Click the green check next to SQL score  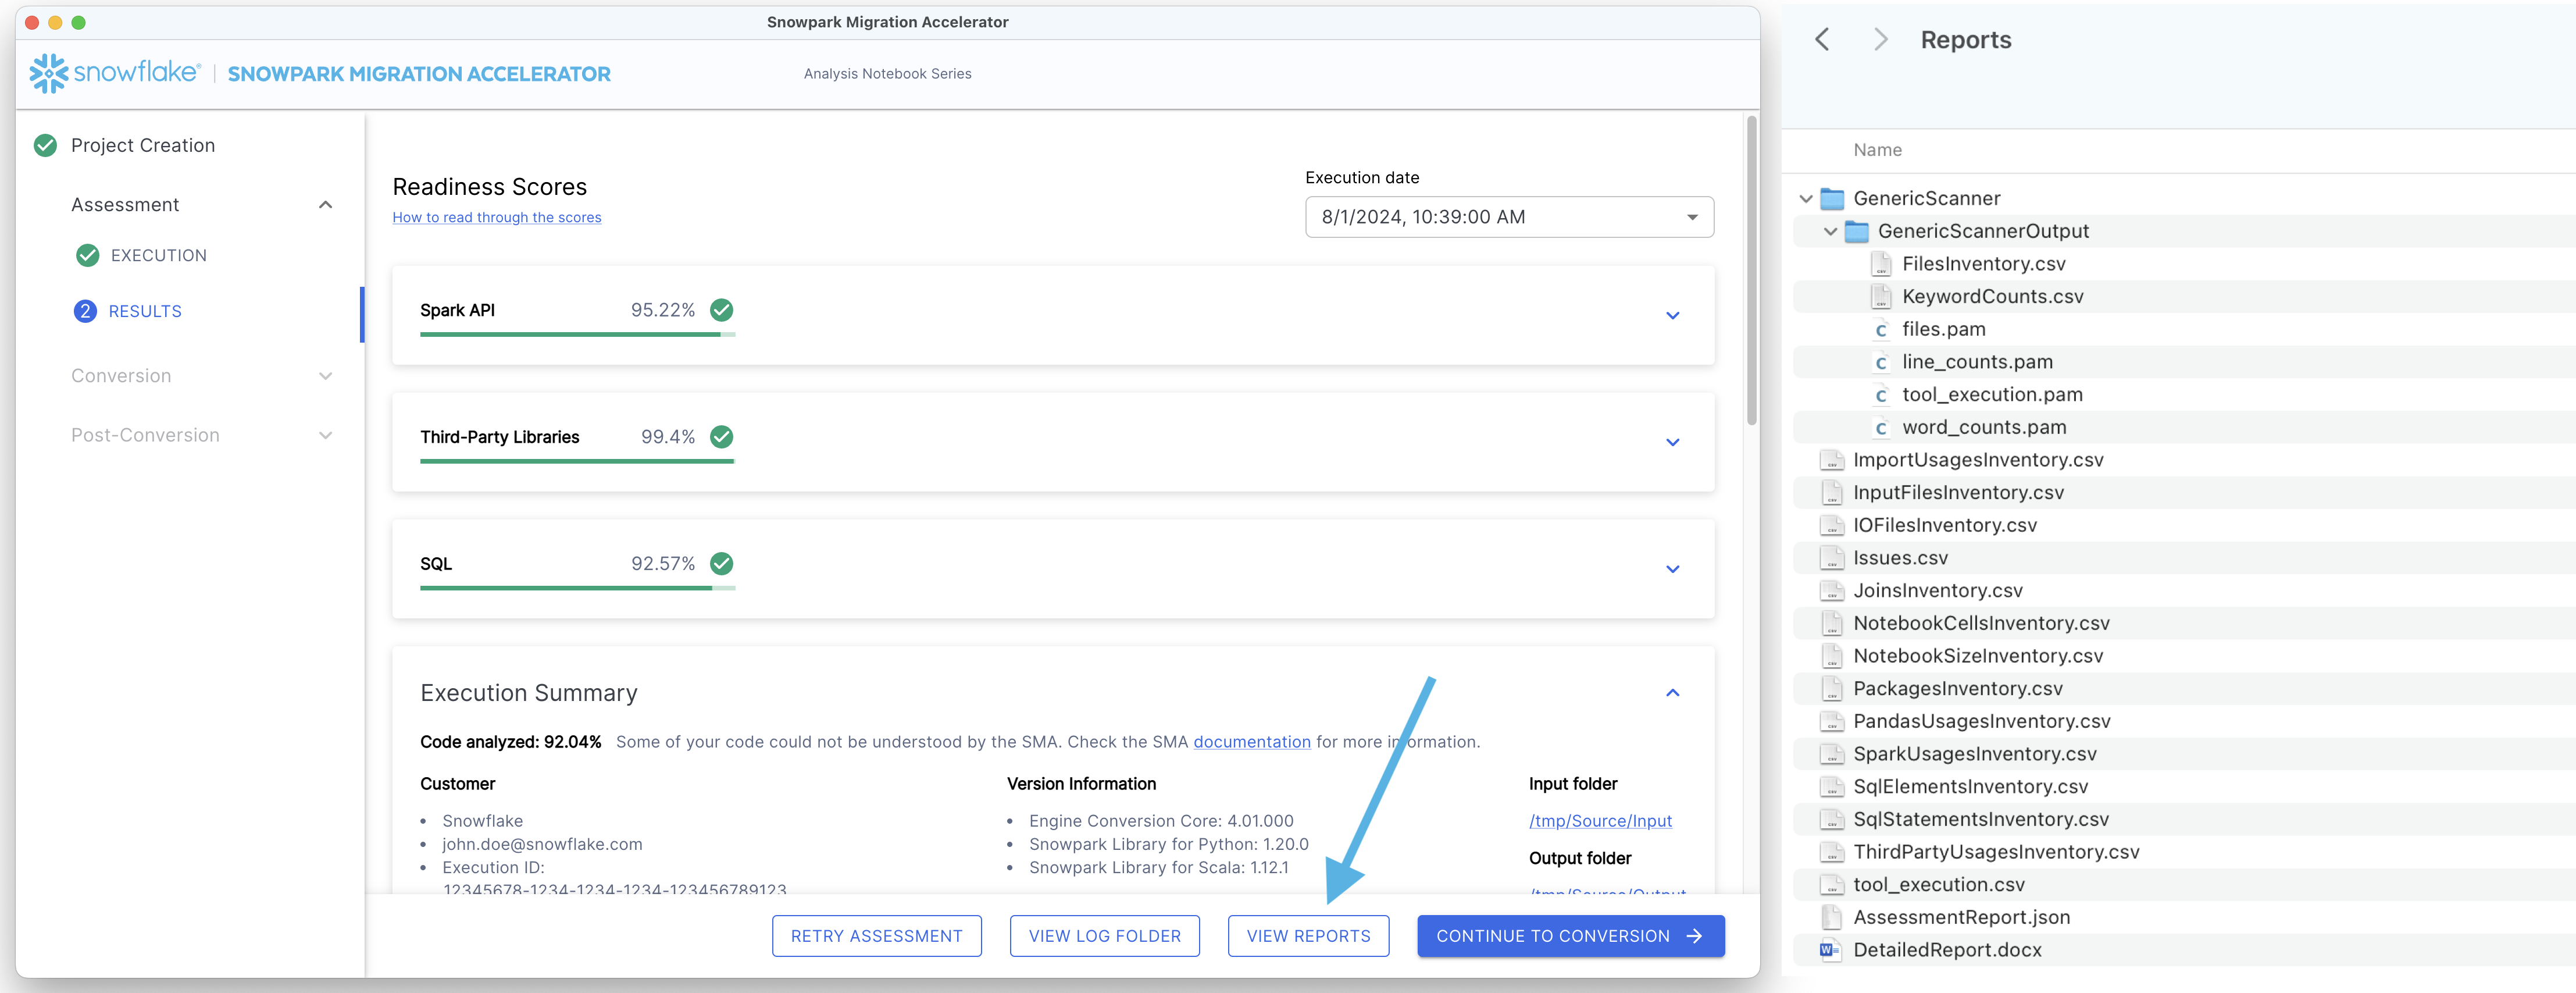(721, 564)
